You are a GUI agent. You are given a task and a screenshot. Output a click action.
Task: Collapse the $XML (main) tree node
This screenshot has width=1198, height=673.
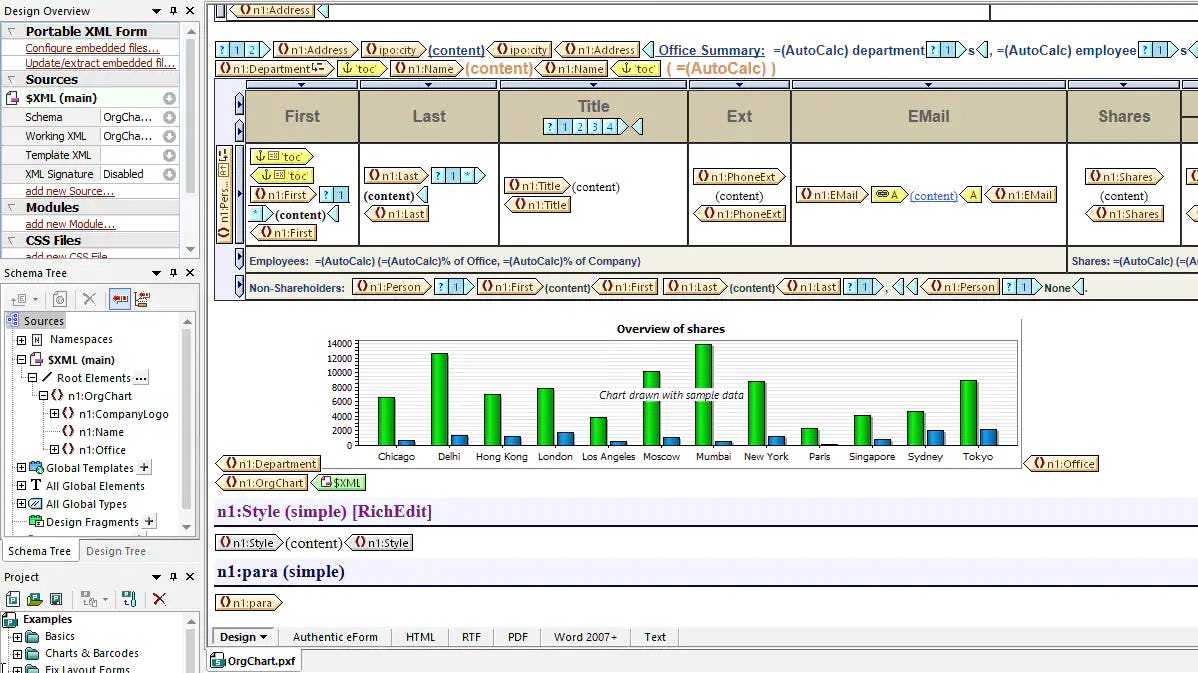point(21,359)
